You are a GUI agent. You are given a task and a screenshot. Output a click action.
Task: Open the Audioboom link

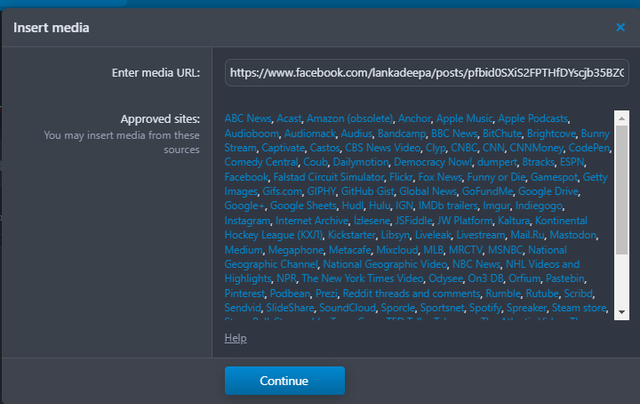tap(252, 133)
